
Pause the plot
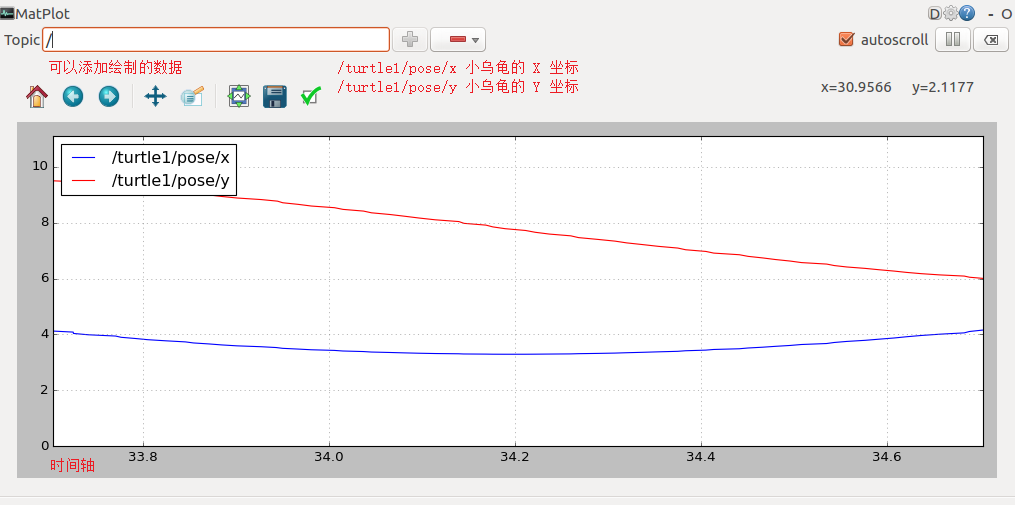(953, 40)
